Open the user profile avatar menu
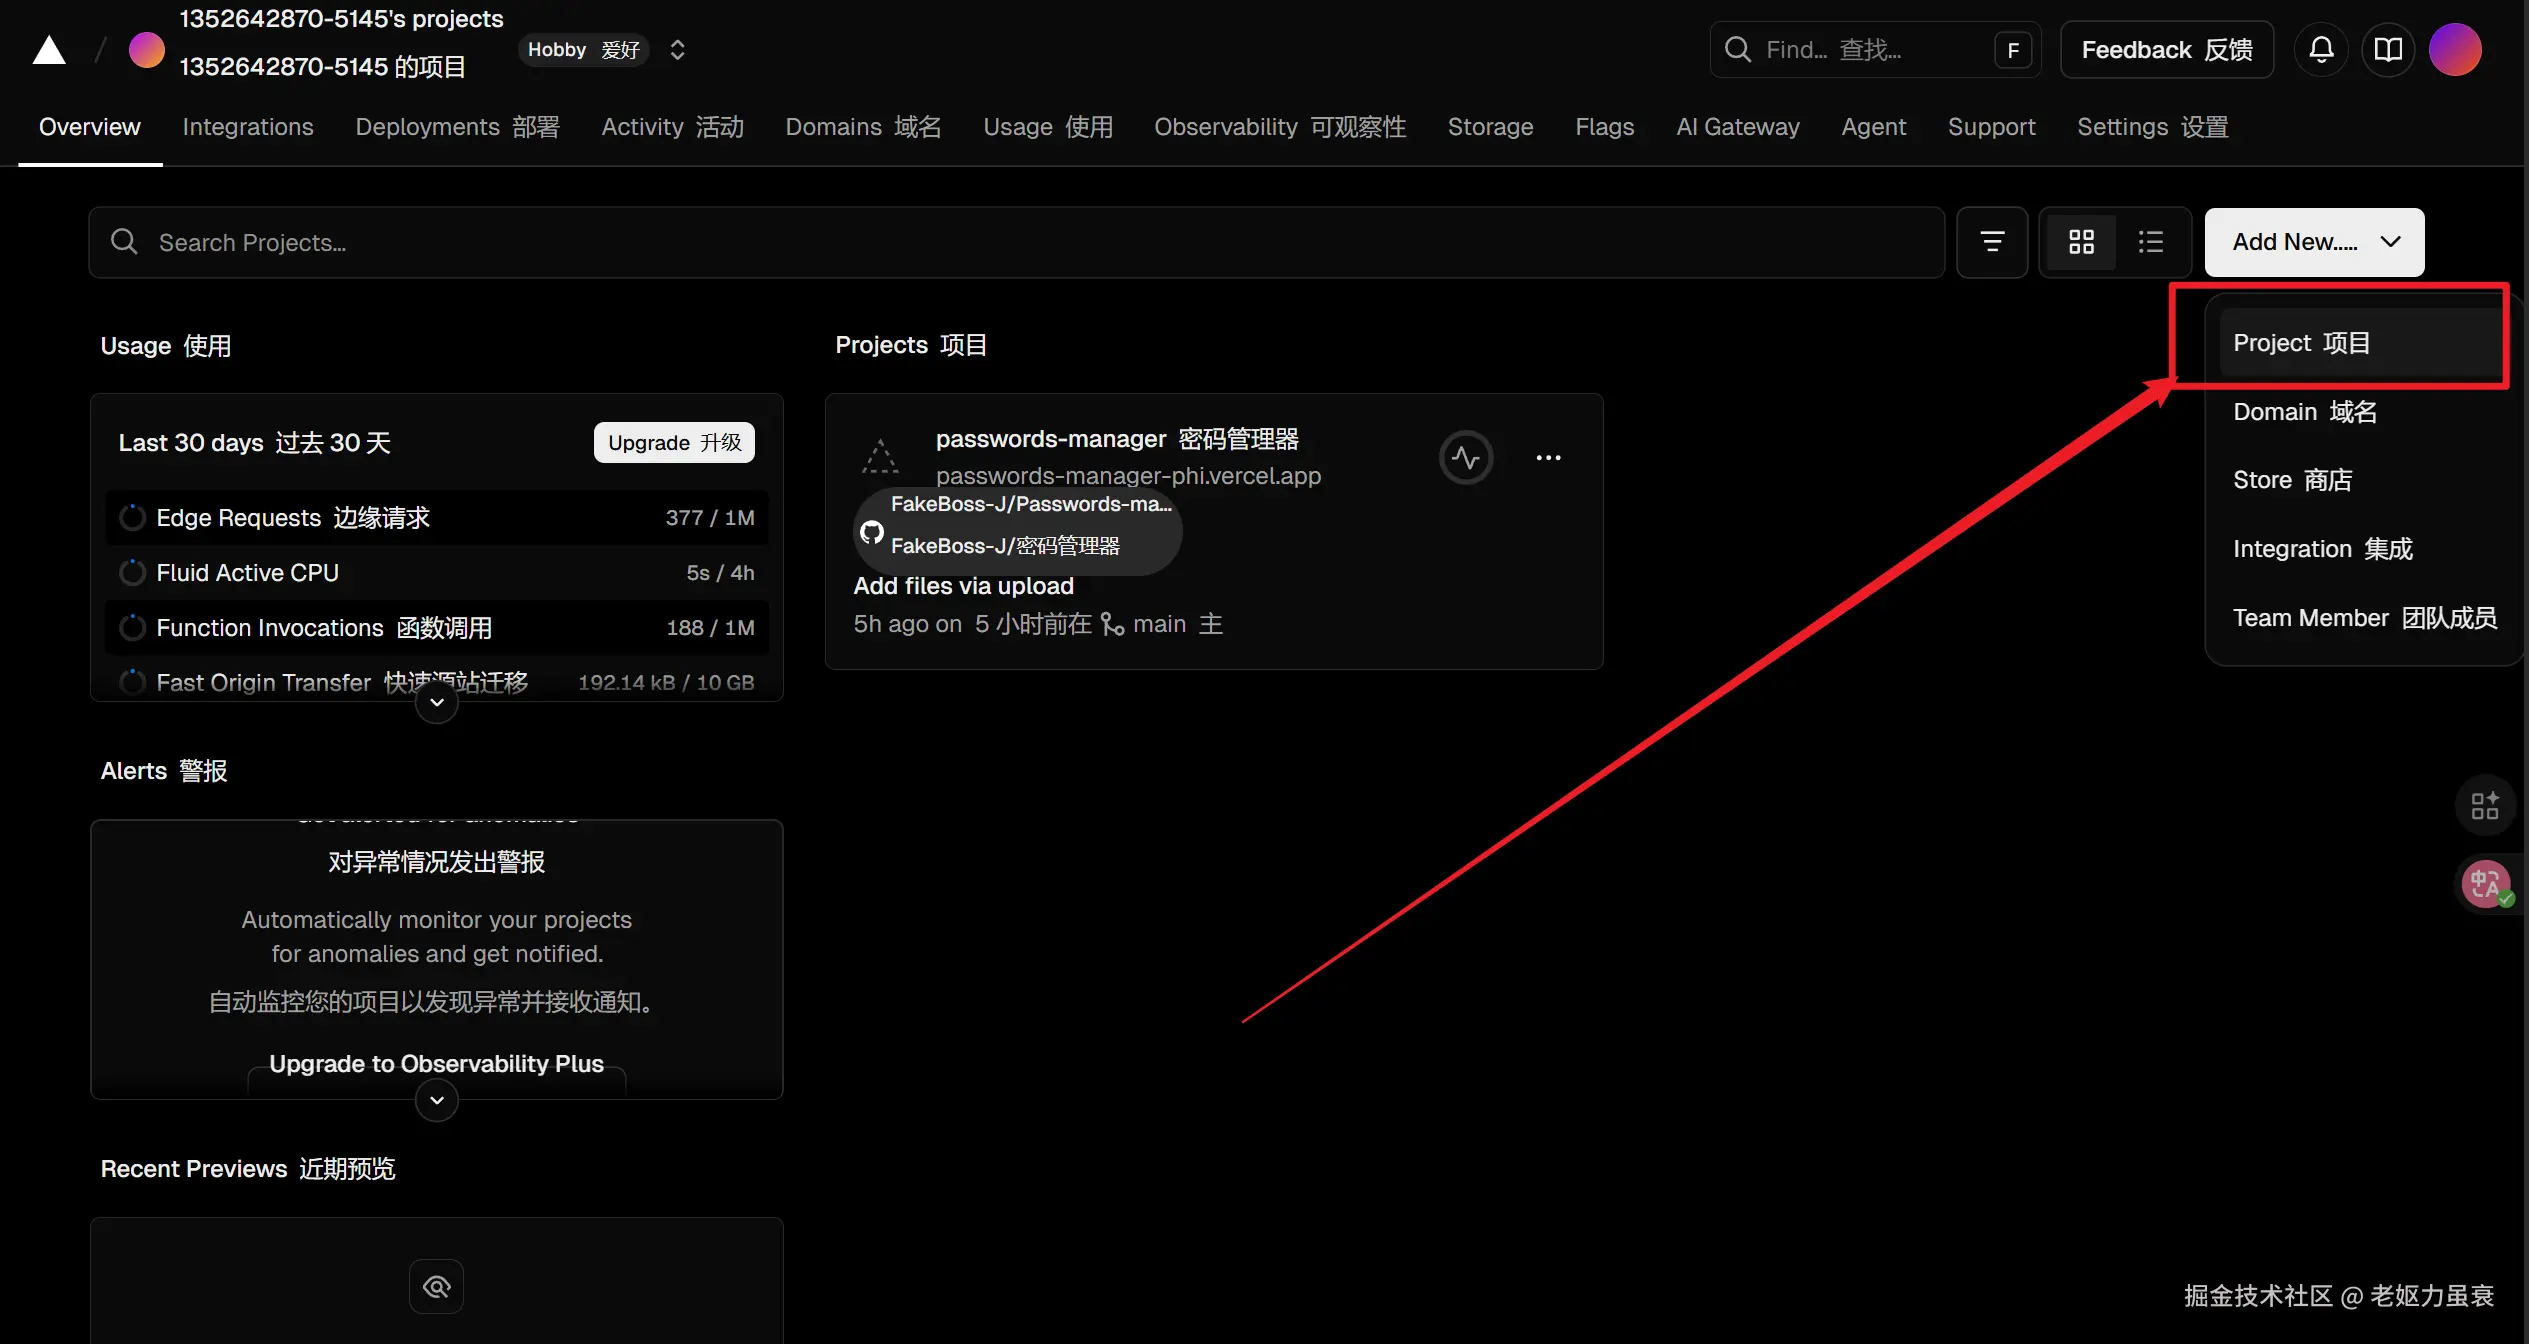Image resolution: width=2529 pixels, height=1344 pixels. [2455, 50]
